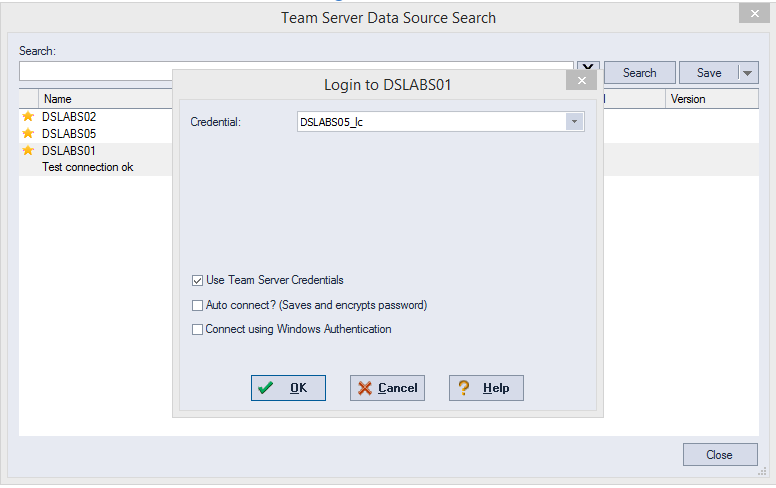Click the Search button
The height and width of the screenshot is (488, 776).
pyautogui.click(x=639, y=73)
